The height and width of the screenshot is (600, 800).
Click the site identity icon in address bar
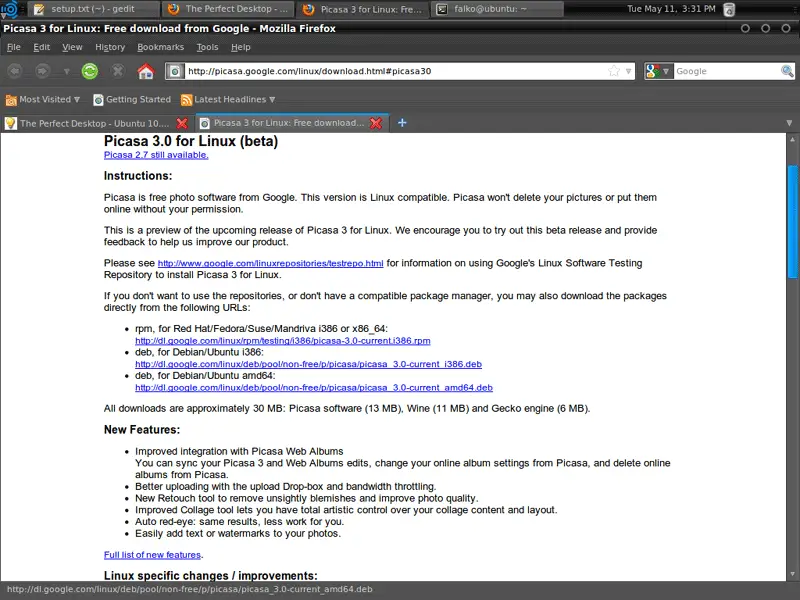174,71
